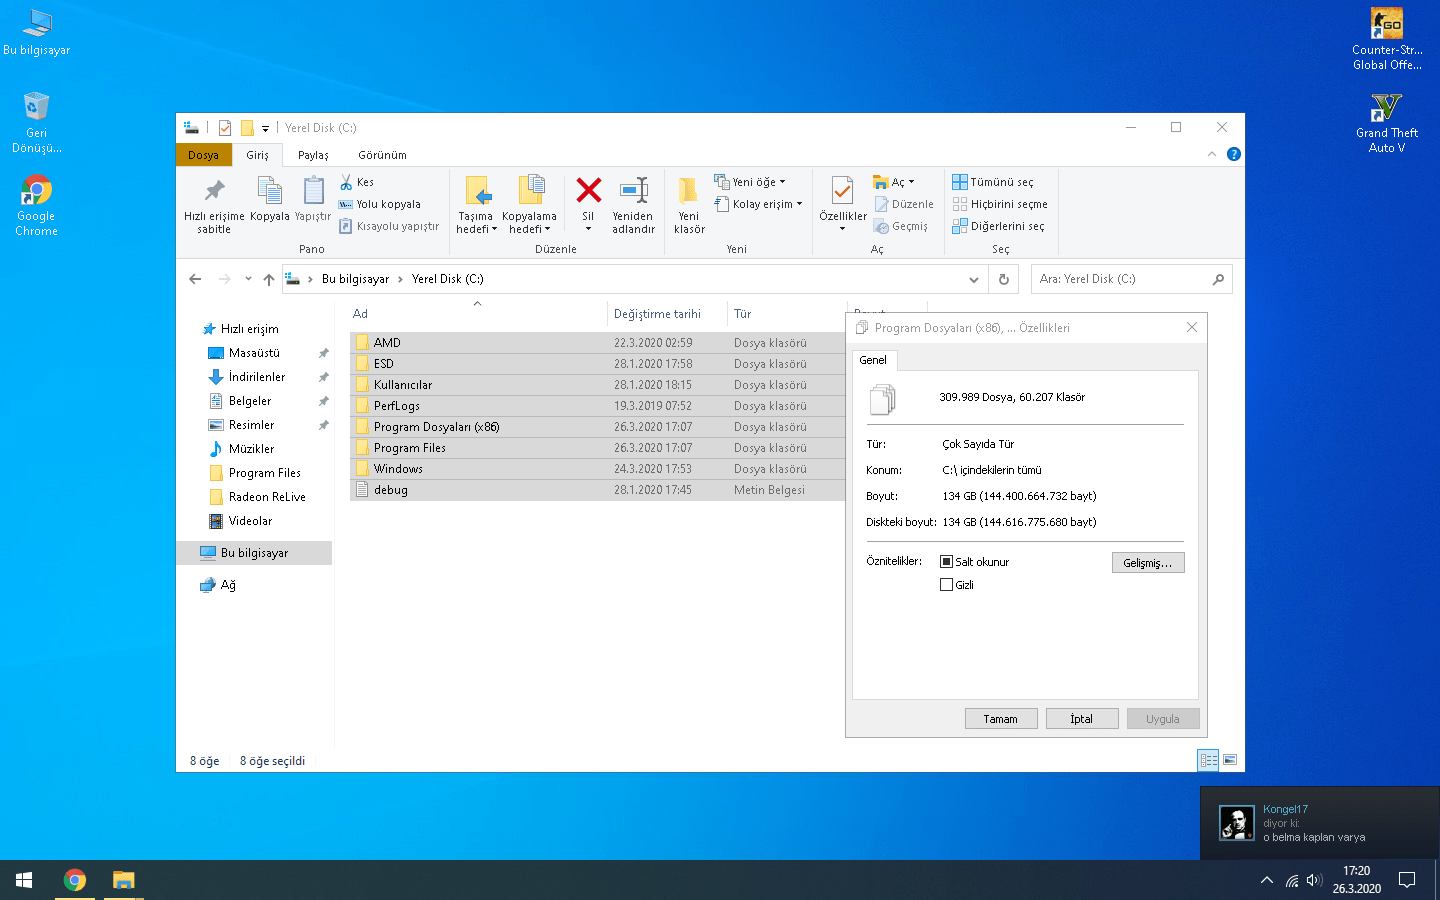
Task: Click Hiçbirini seçme select none
Action: click(x=1000, y=204)
